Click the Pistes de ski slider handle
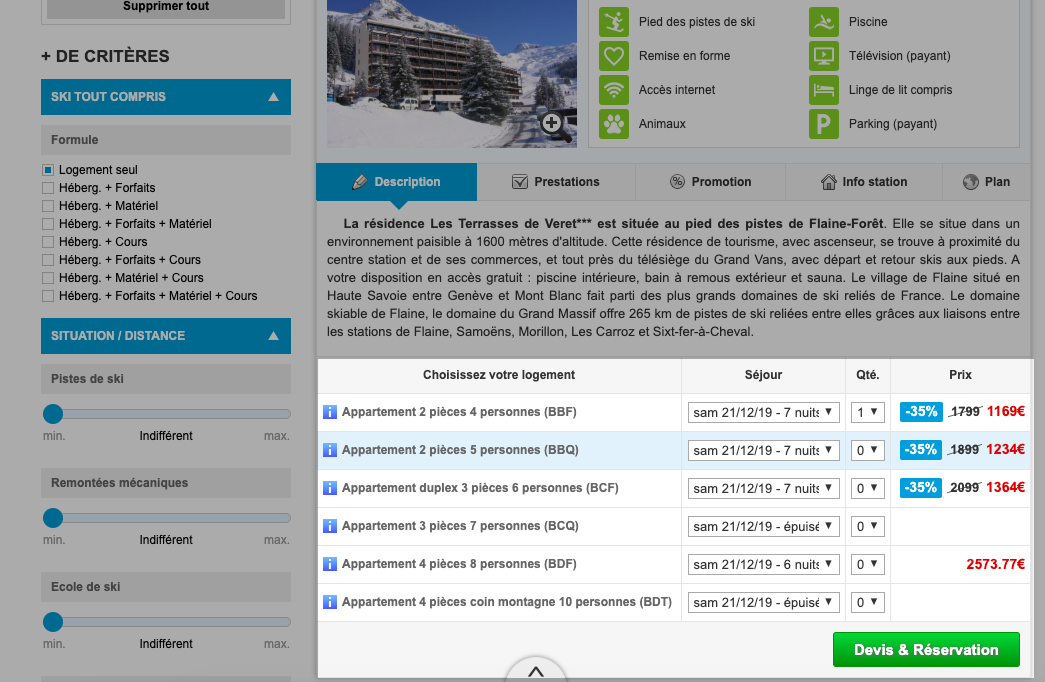The width and height of the screenshot is (1045, 682). tap(53, 414)
